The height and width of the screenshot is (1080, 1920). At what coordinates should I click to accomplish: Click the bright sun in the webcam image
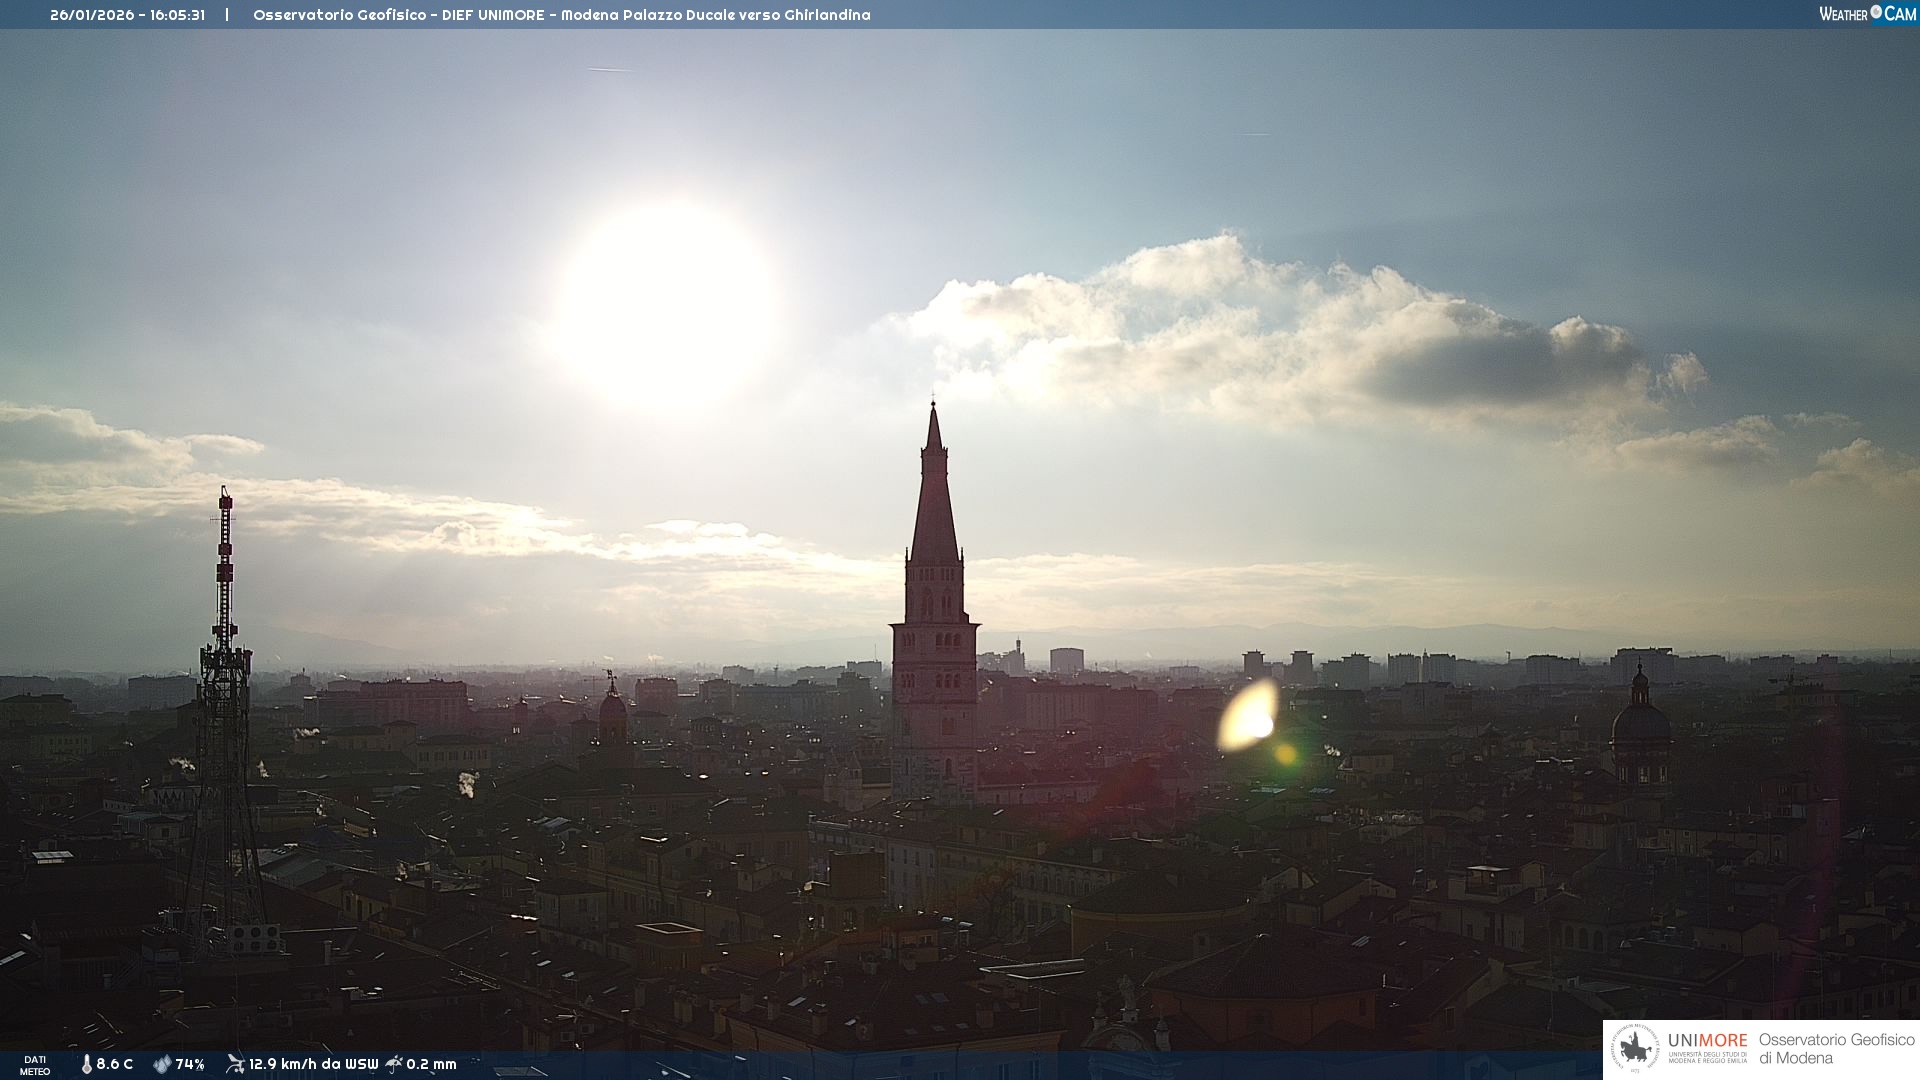click(667, 304)
